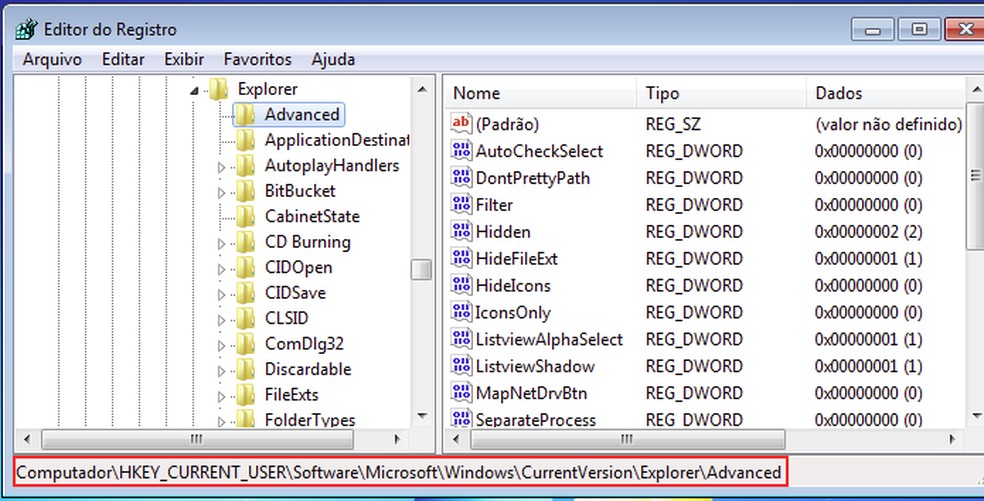Select the FolderTypes key label
The image size is (984, 501).
click(310, 420)
